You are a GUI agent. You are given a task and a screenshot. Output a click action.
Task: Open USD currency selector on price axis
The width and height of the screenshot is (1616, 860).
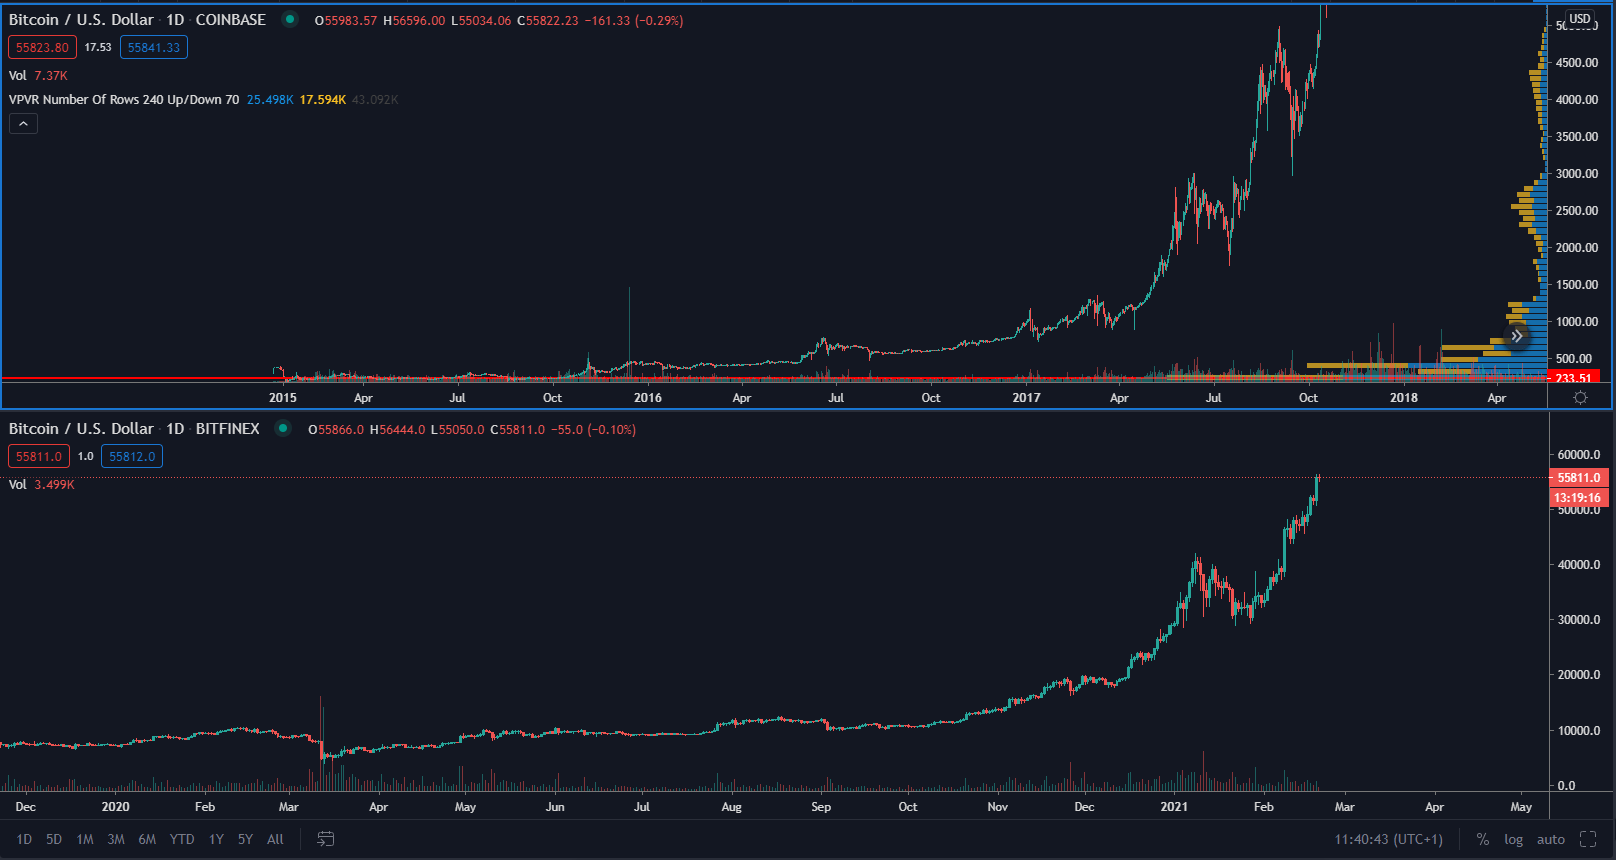pos(1579,19)
